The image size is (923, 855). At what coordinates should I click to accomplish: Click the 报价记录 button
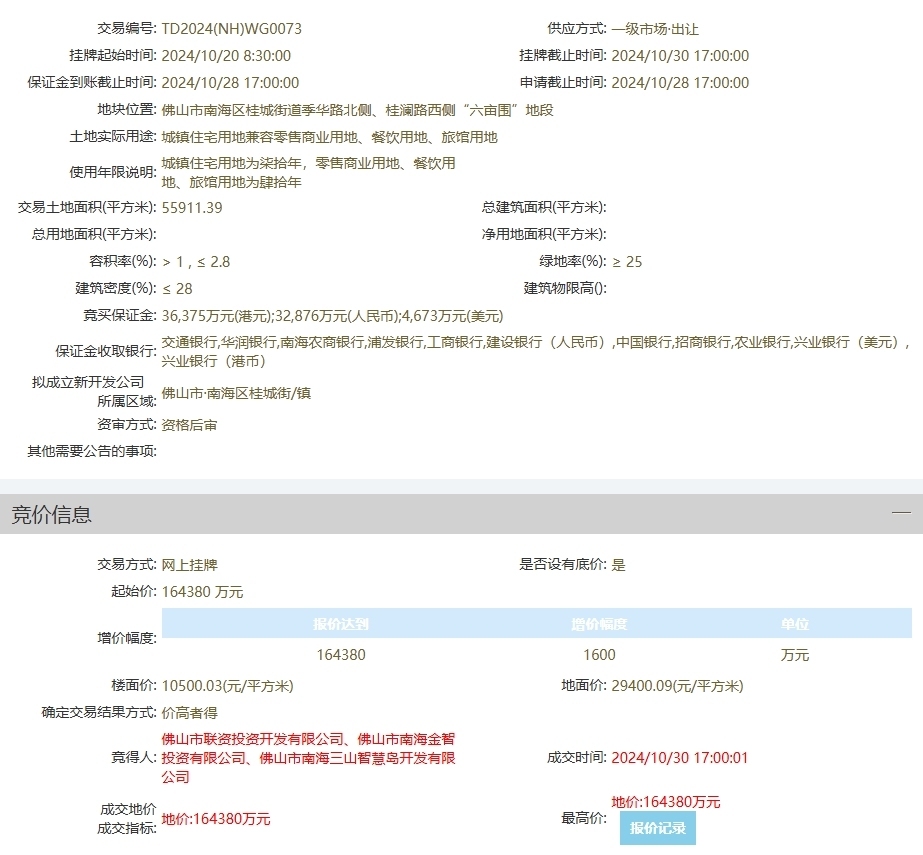click(657, 829)
